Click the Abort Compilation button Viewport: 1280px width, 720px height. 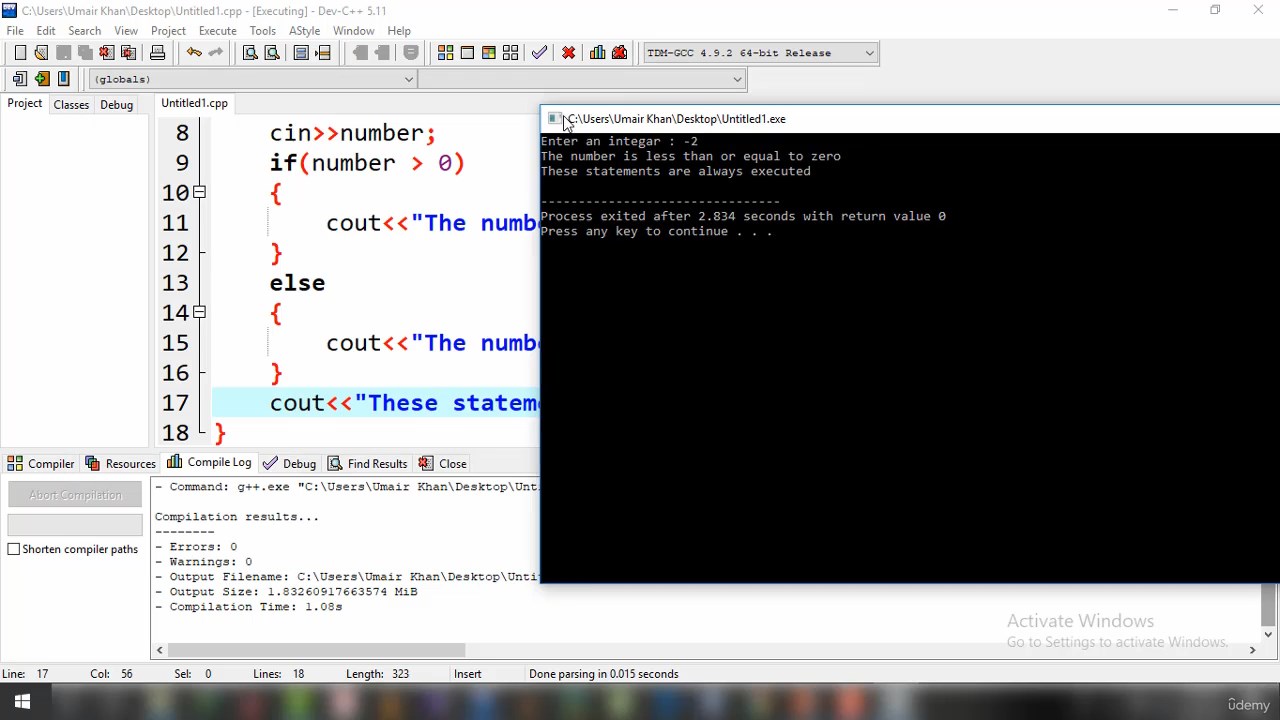[75, 495]
